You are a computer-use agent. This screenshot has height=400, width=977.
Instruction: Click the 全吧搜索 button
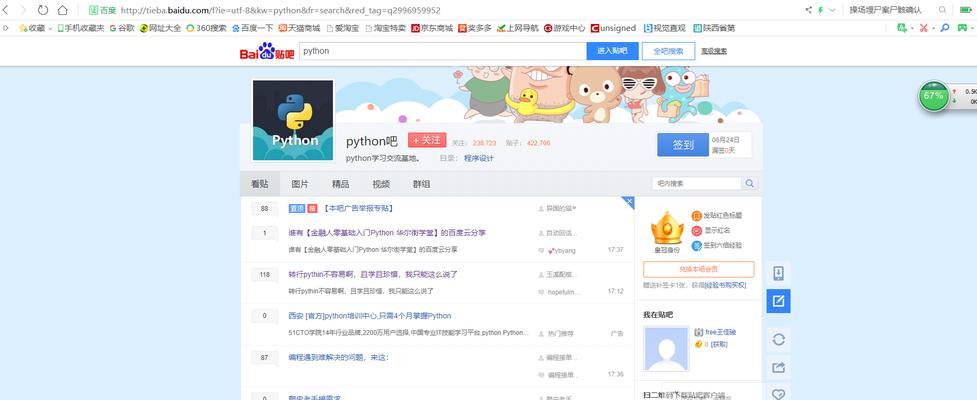click(x=669, y=51)
